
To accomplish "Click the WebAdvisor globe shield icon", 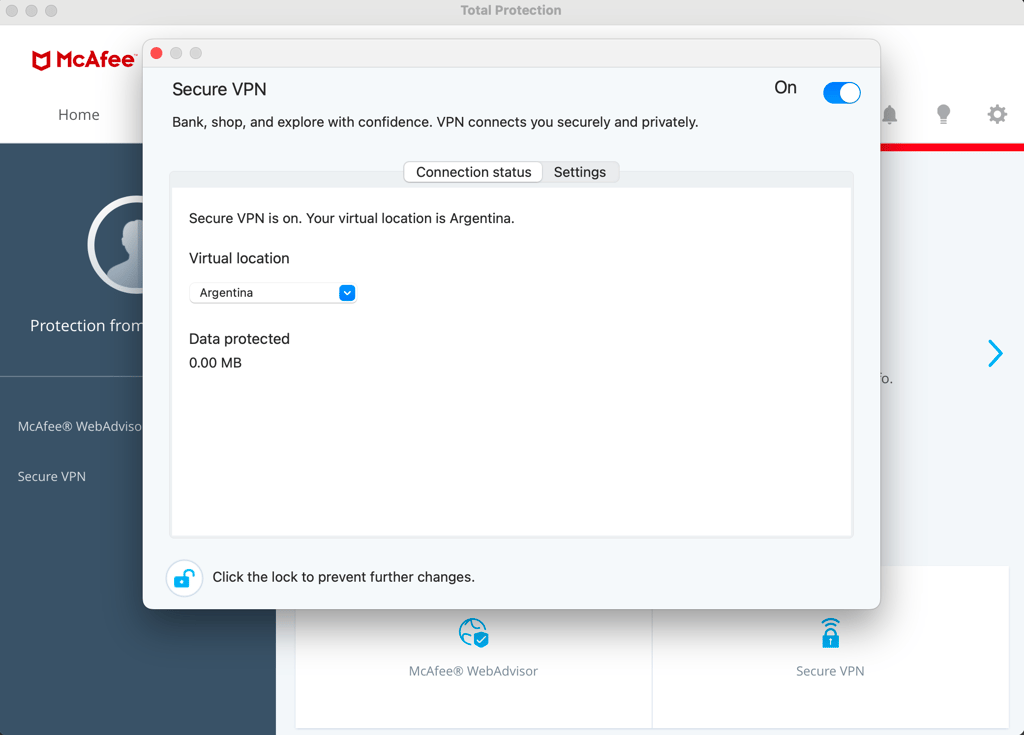I will 473,632.
